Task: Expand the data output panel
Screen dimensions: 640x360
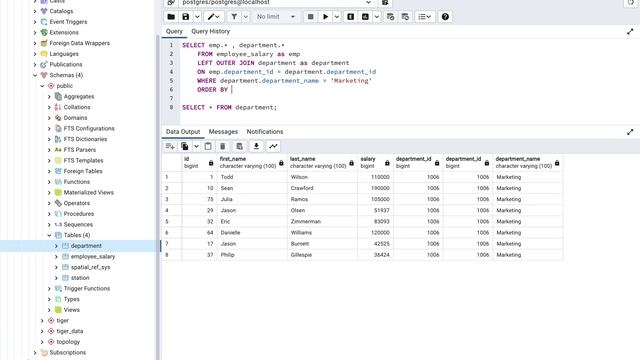Action: click(x=630, y=132)
